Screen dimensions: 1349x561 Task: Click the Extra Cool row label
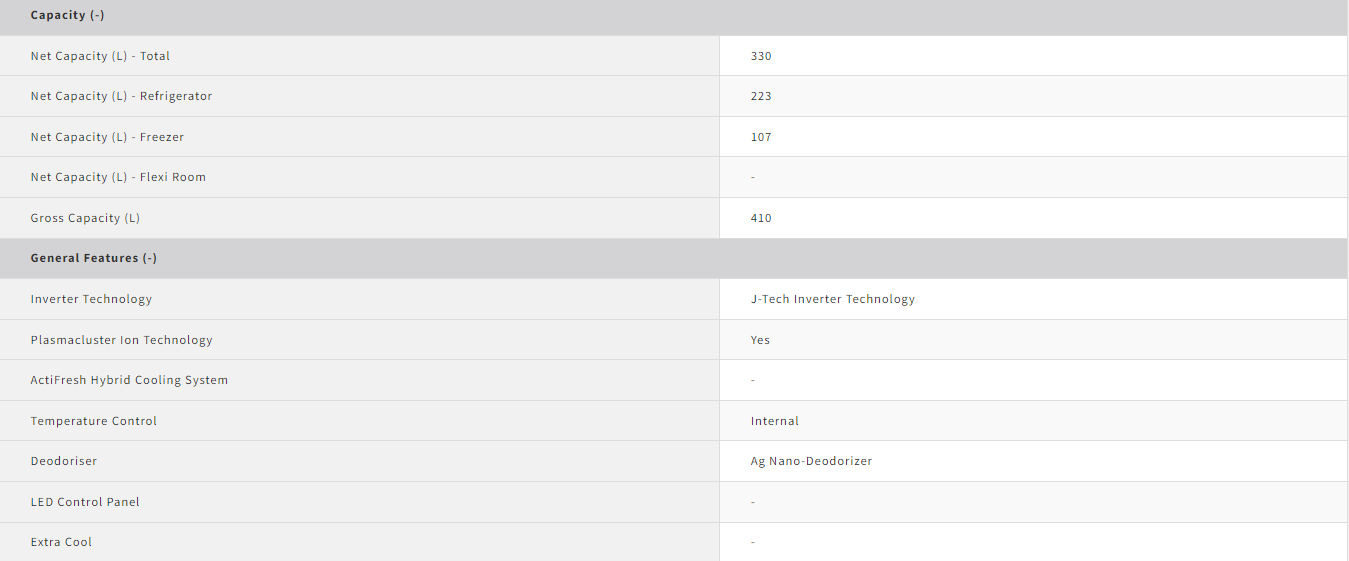tap(61, 542)
